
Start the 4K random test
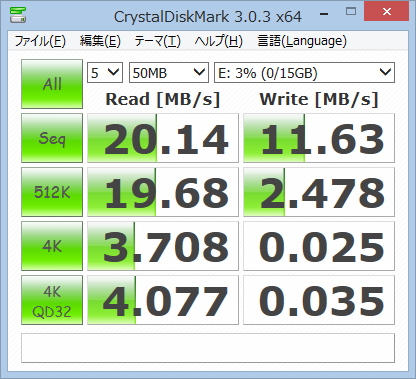tap(52, 246)
